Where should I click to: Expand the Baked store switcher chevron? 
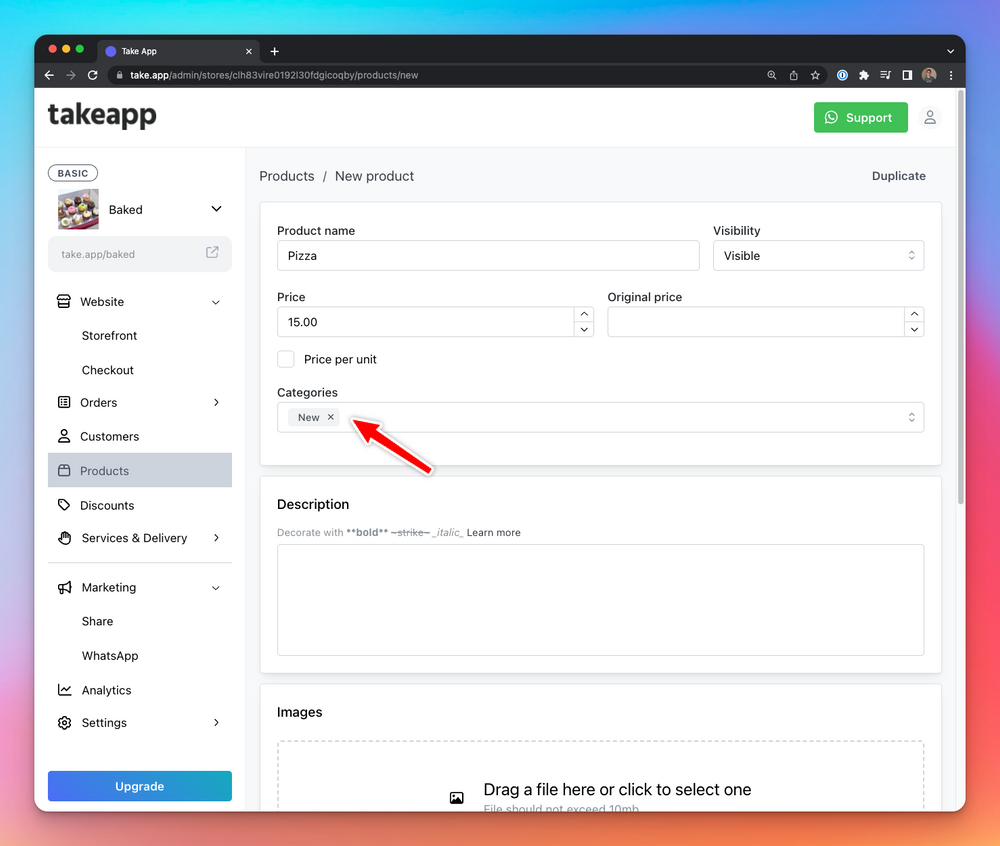pyautogui.click(x=216, y=209)
